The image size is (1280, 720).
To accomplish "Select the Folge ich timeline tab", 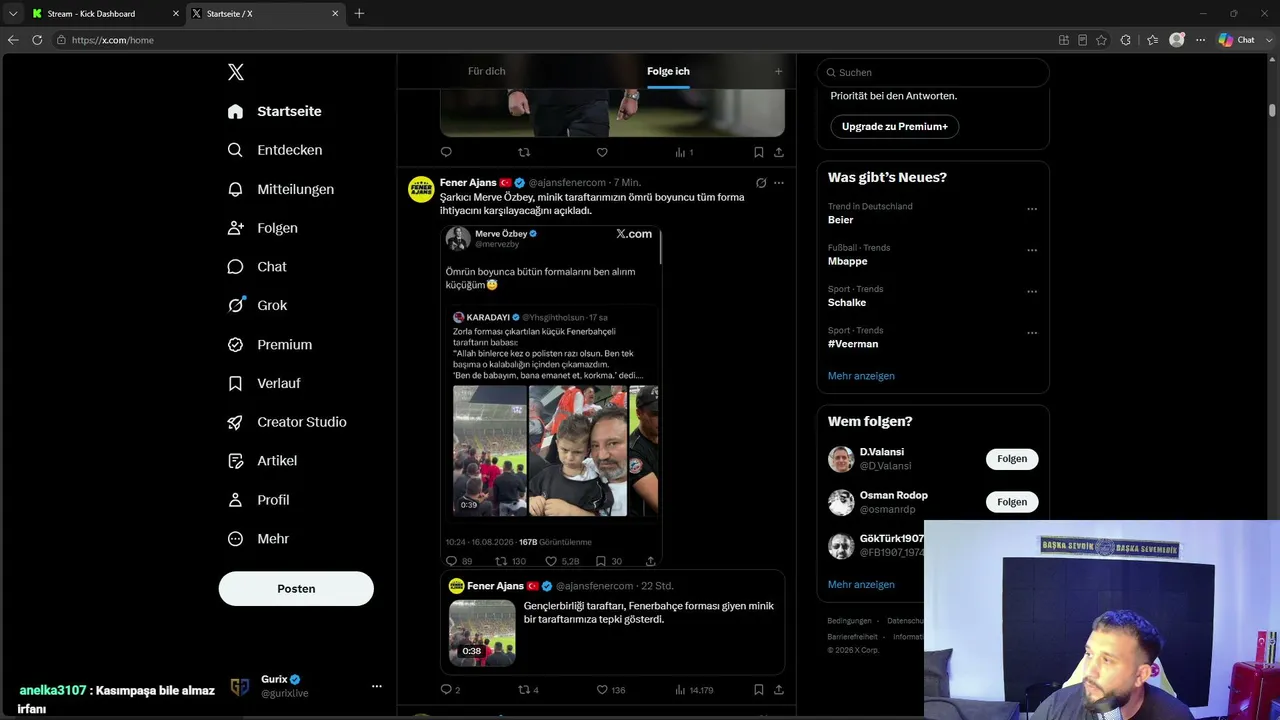I will 668,71.
